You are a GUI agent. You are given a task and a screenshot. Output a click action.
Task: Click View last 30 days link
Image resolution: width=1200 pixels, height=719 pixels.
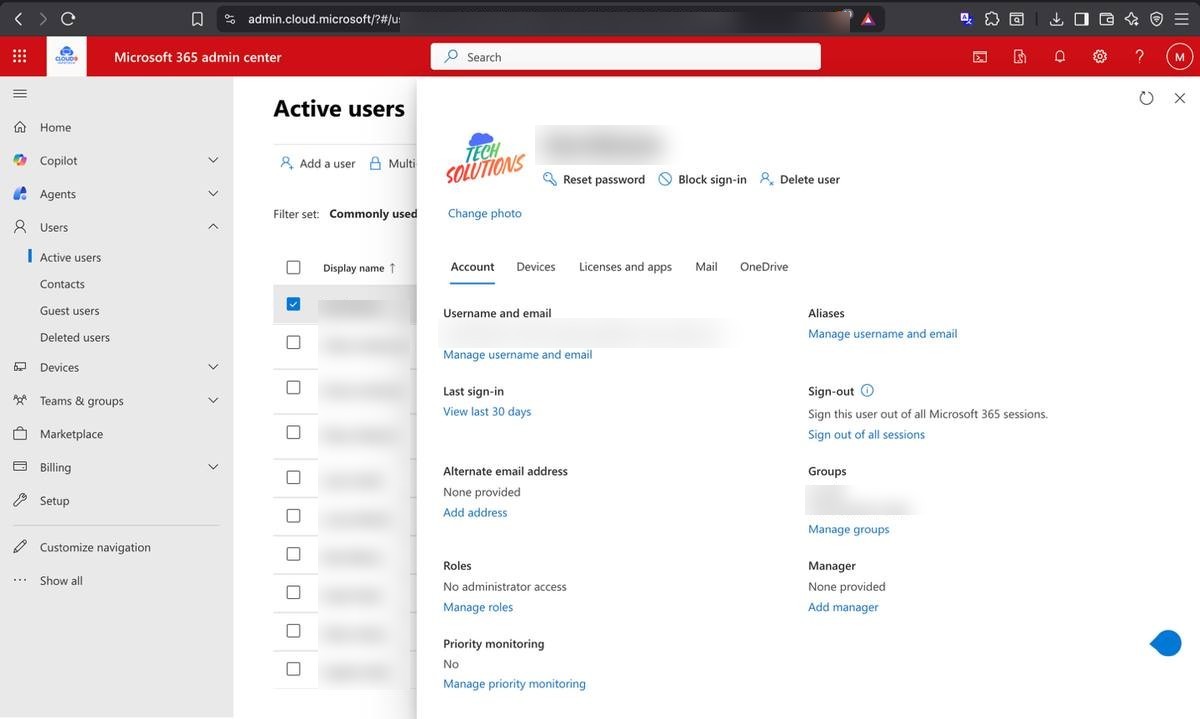[x=487, y=411]
